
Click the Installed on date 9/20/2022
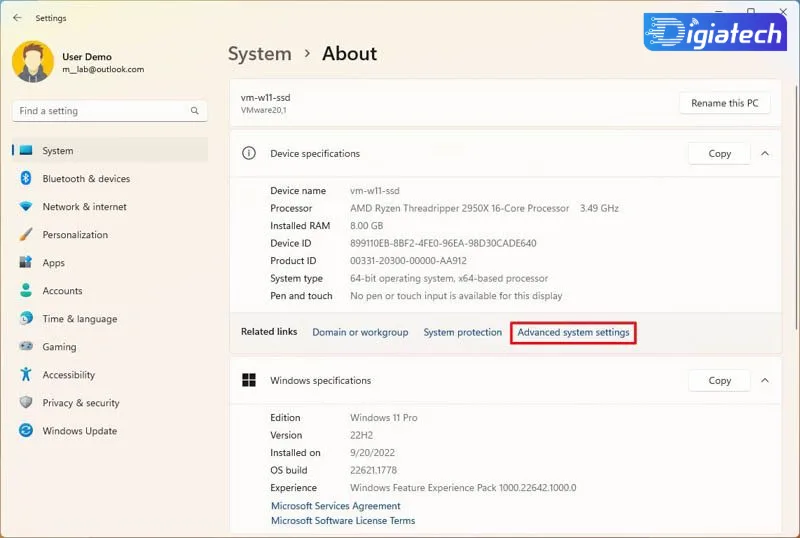(x=372, y=453)
